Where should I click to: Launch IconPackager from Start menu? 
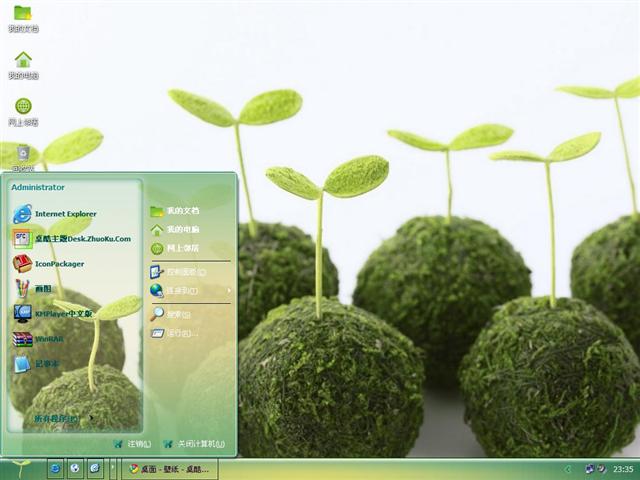click(x=49, y=264)
